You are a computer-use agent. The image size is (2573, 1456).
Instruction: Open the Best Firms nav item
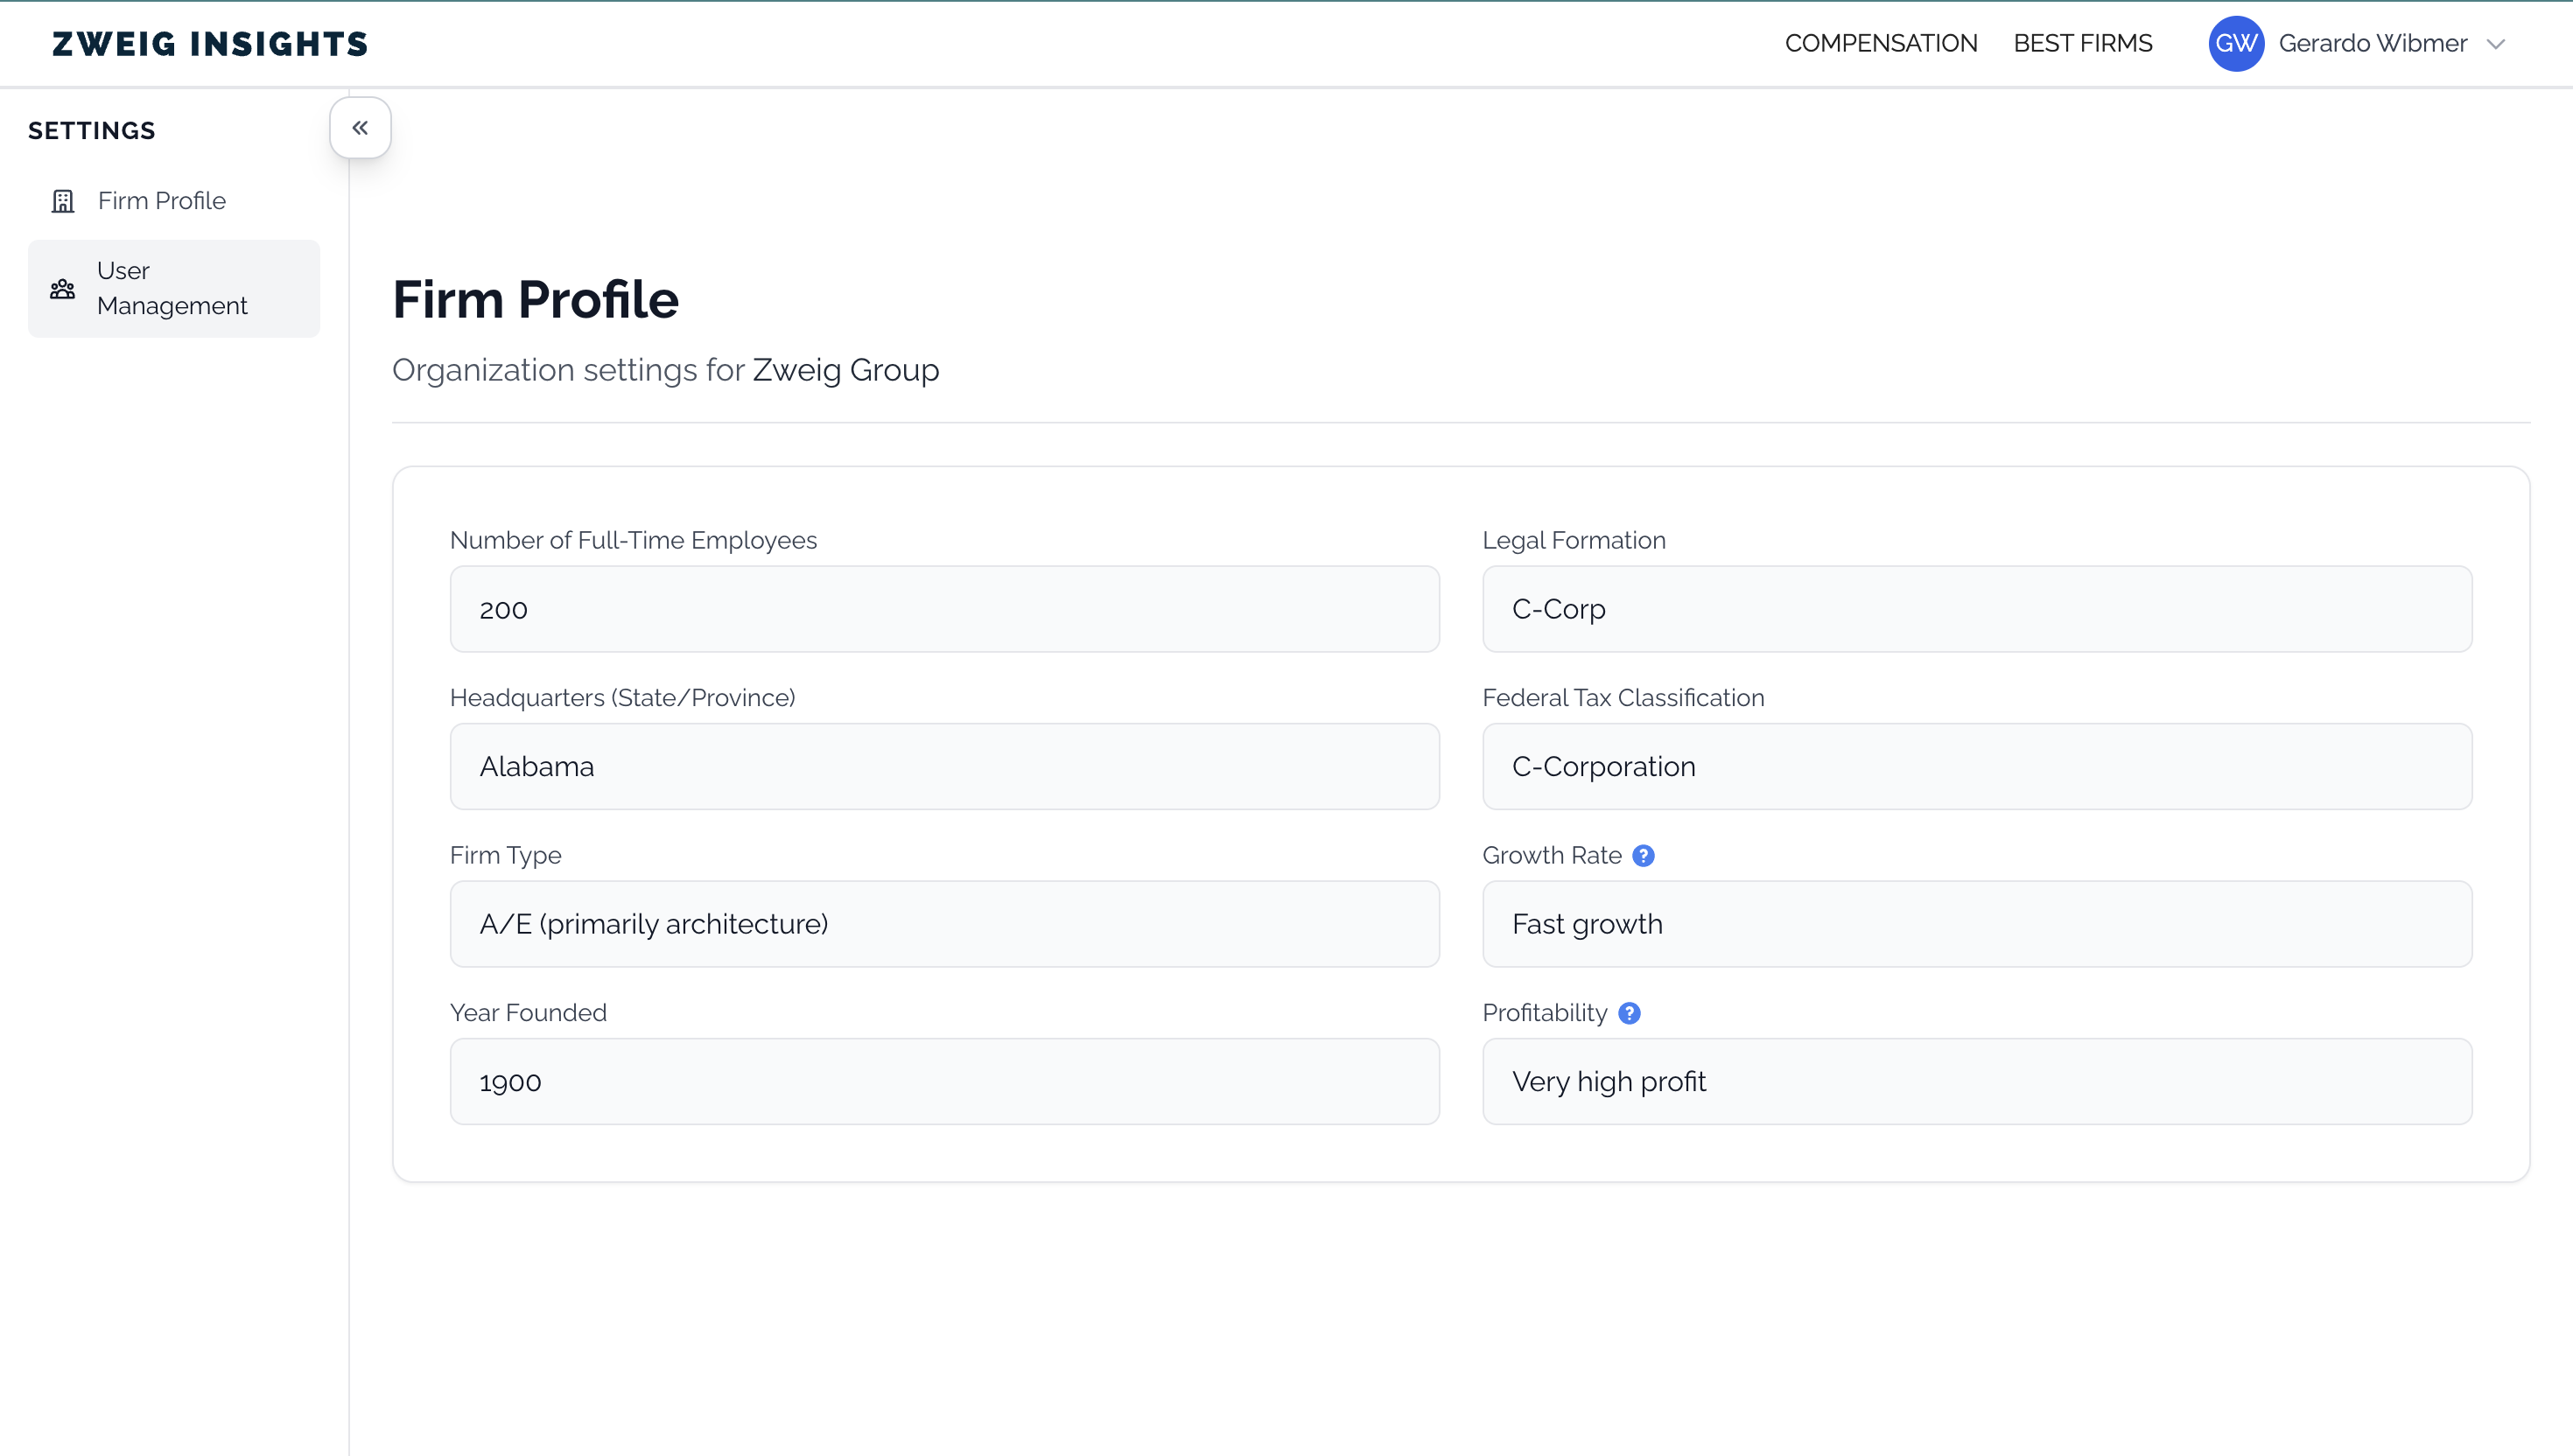2083,43
